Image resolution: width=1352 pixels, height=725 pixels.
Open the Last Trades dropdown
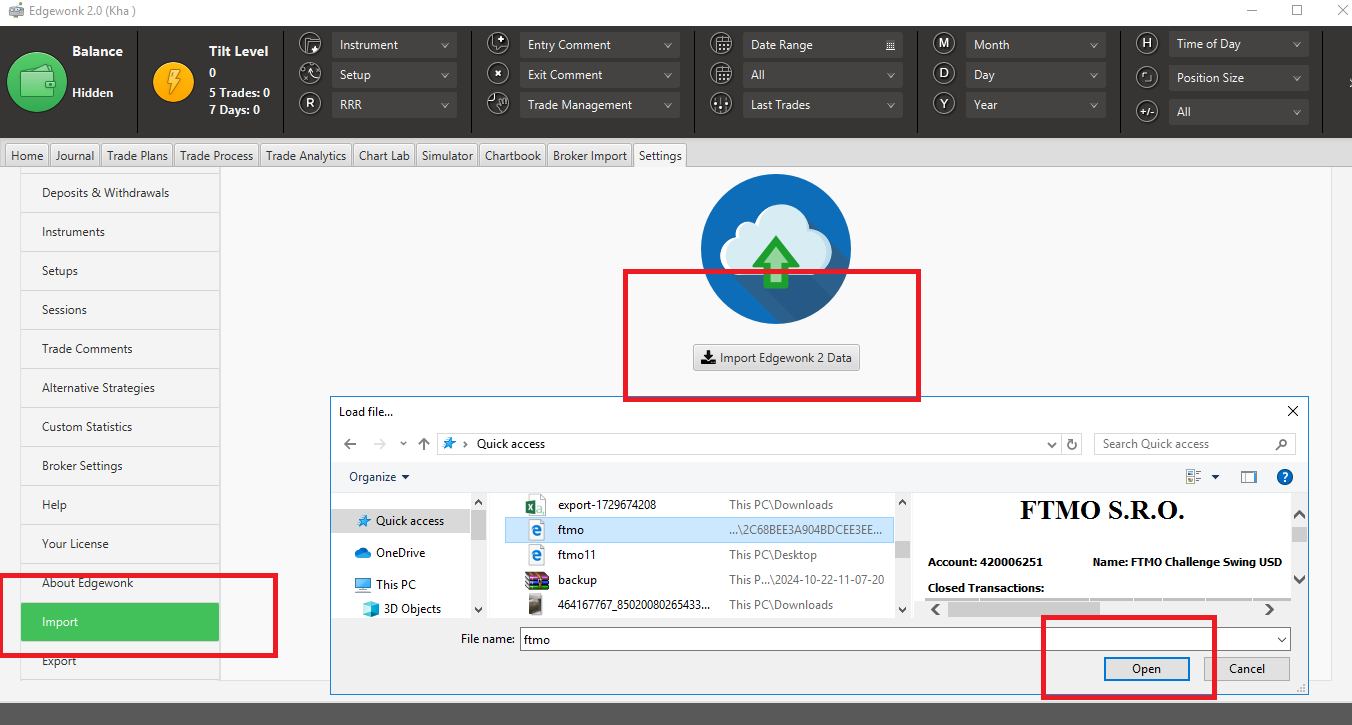(822, 105)
